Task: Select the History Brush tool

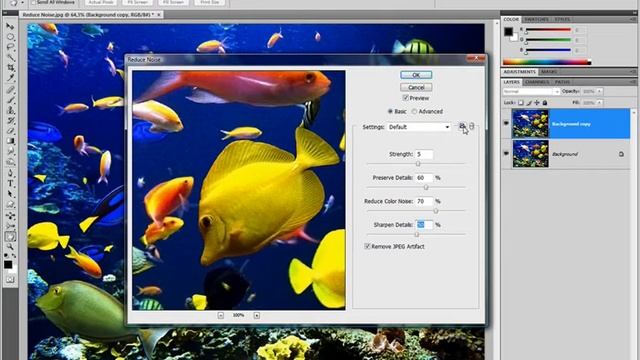Action: (10, 121)
